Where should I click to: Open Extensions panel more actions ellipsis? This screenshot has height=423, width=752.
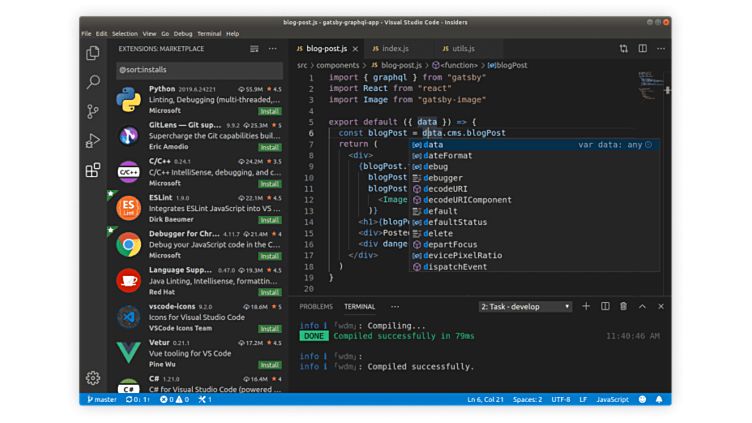(272, 49)
